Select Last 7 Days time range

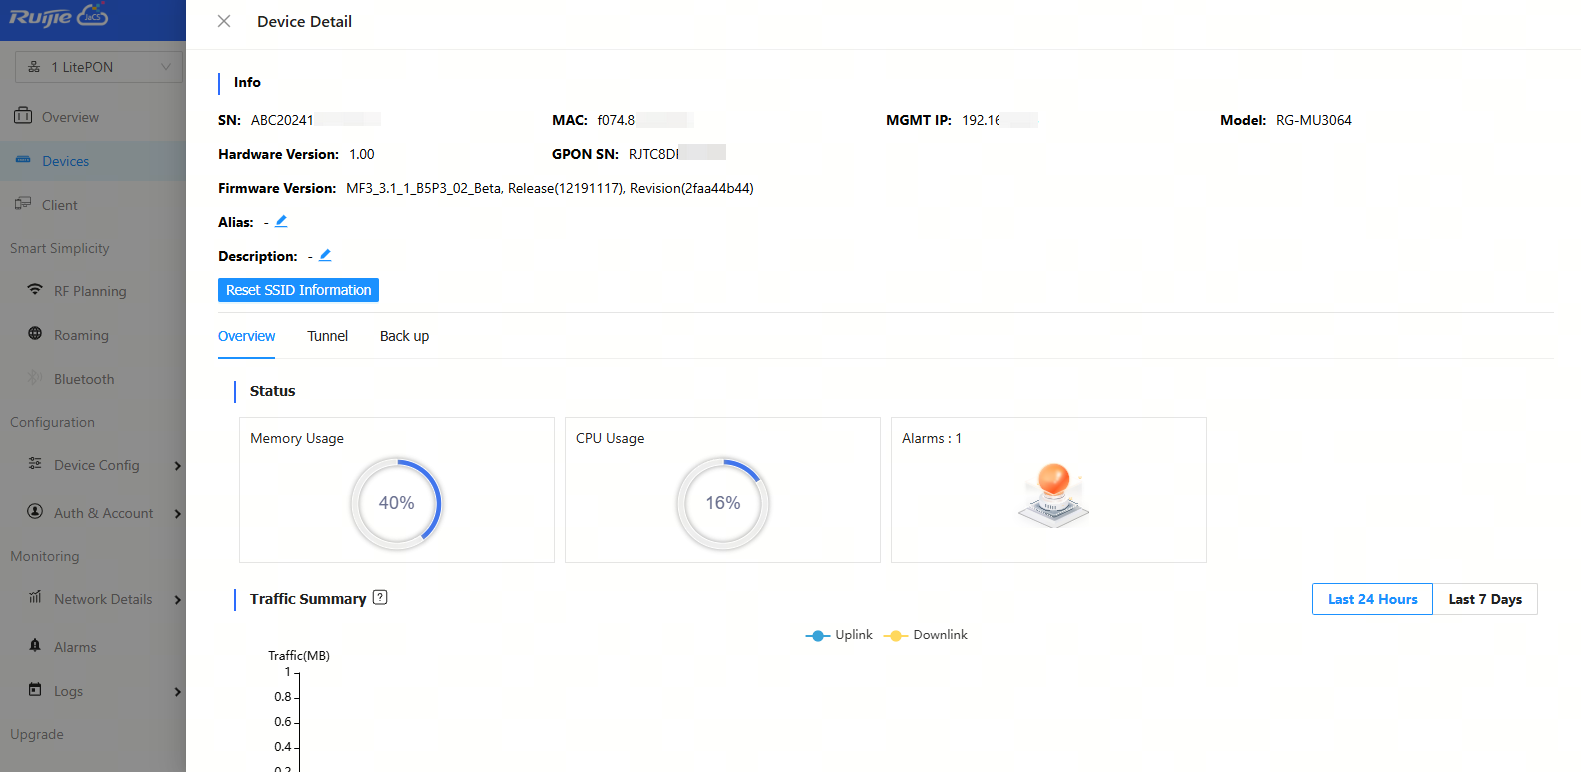(1484, 599)
